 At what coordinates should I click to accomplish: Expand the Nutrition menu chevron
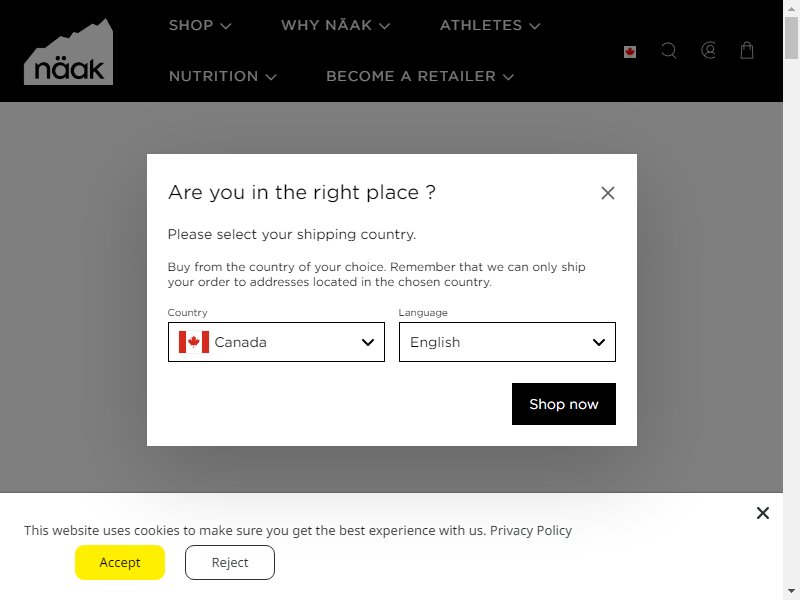tap(271, 77)
